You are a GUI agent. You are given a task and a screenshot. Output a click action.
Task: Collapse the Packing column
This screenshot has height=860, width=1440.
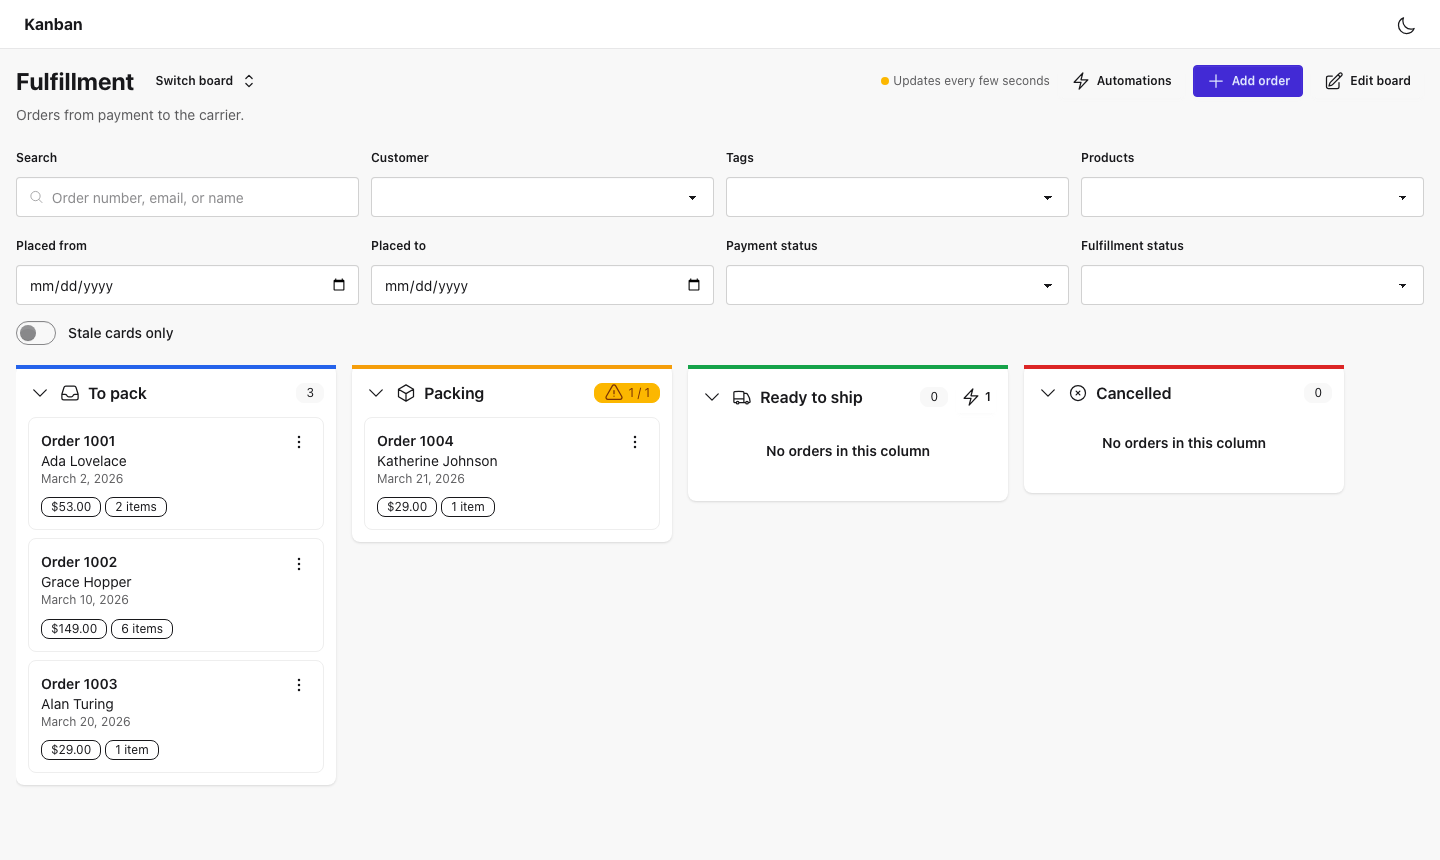point(376,393)
